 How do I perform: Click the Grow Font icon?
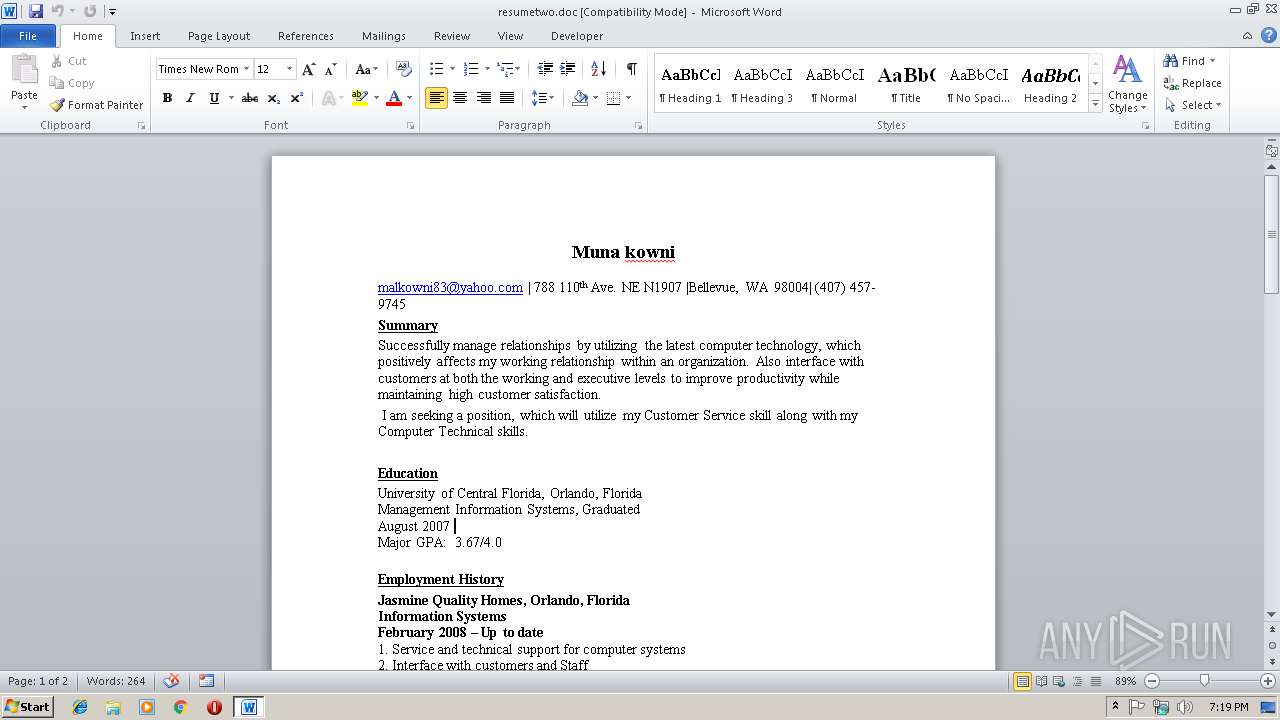tap(308, 69)
